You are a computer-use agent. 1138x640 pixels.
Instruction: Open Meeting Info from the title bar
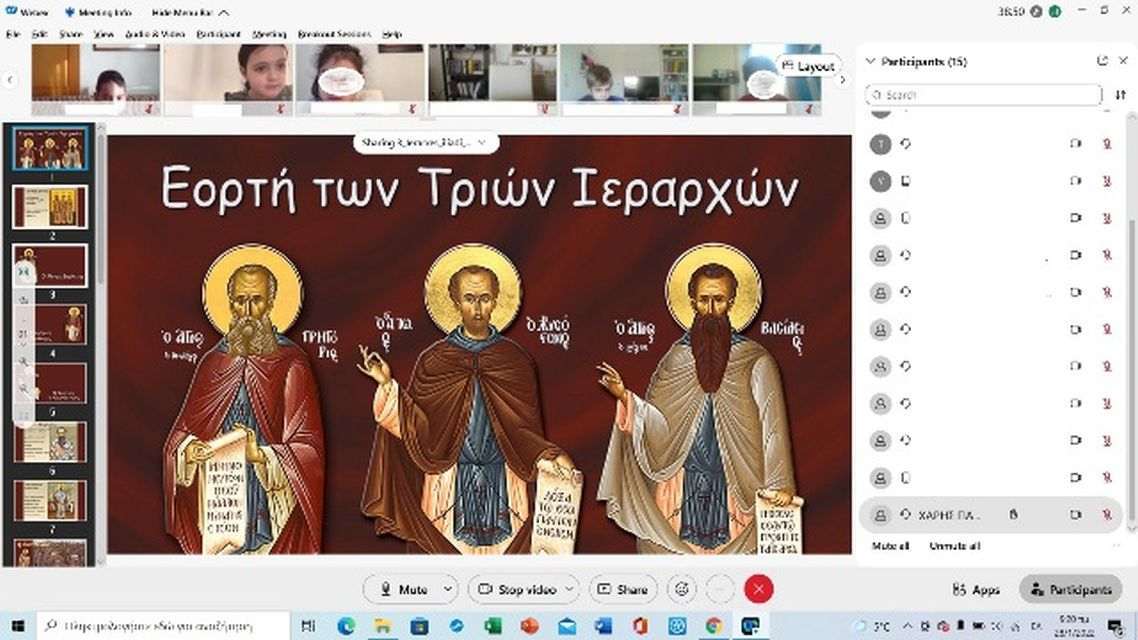coord(97,12)
